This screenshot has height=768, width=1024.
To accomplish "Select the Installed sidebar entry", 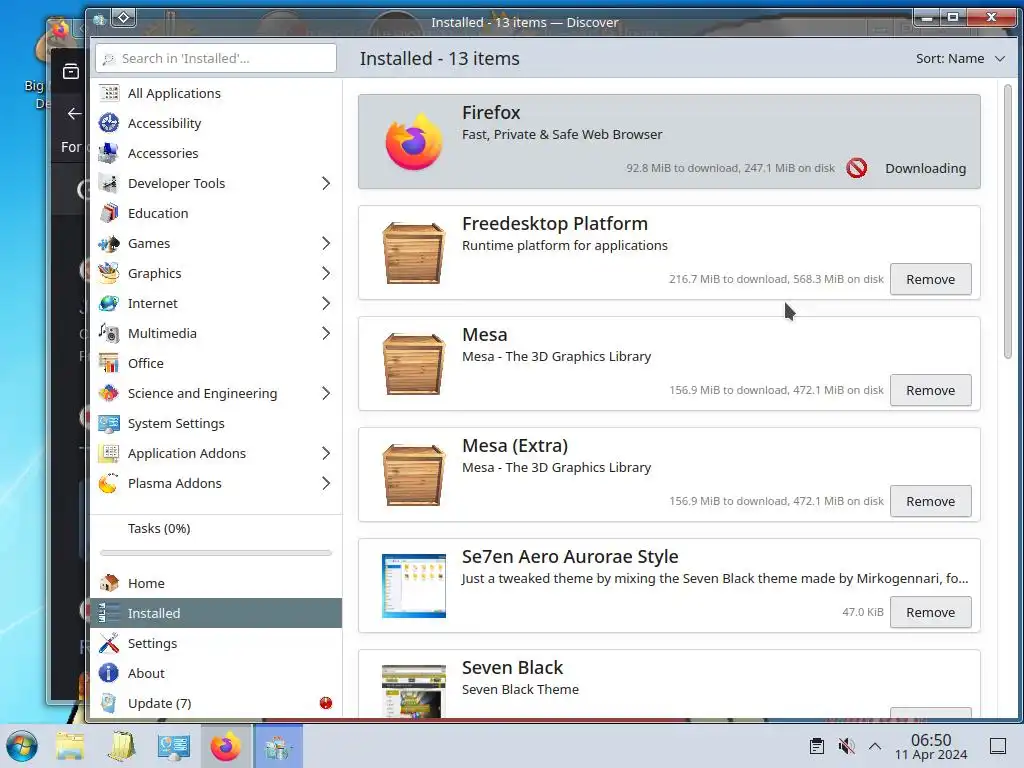I will pyautogui.click(x=216, y=613).
